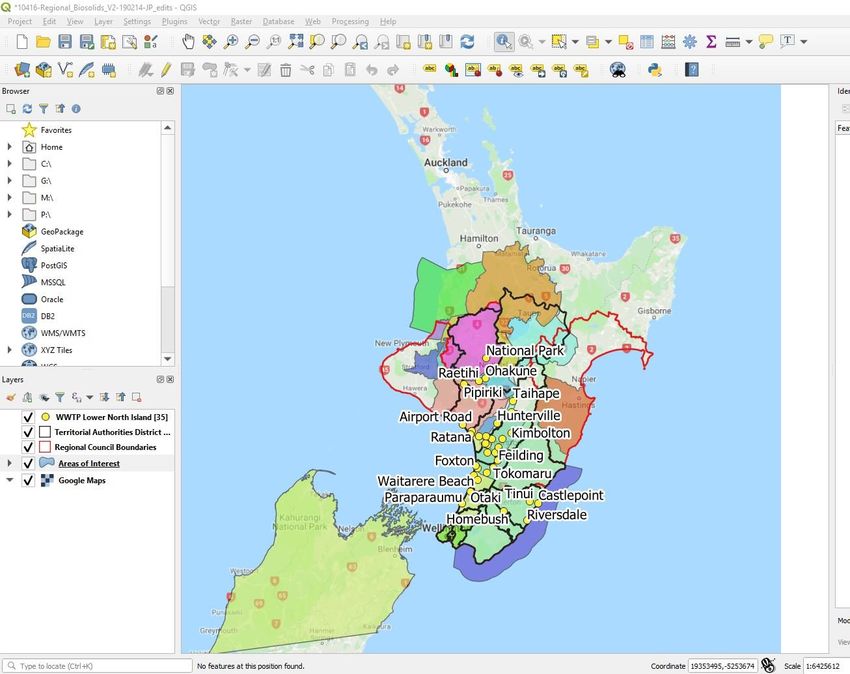Toggle visibility of Regional Council Boundaries layer
Screen dimensions: 850x674
tap(28, 447)
